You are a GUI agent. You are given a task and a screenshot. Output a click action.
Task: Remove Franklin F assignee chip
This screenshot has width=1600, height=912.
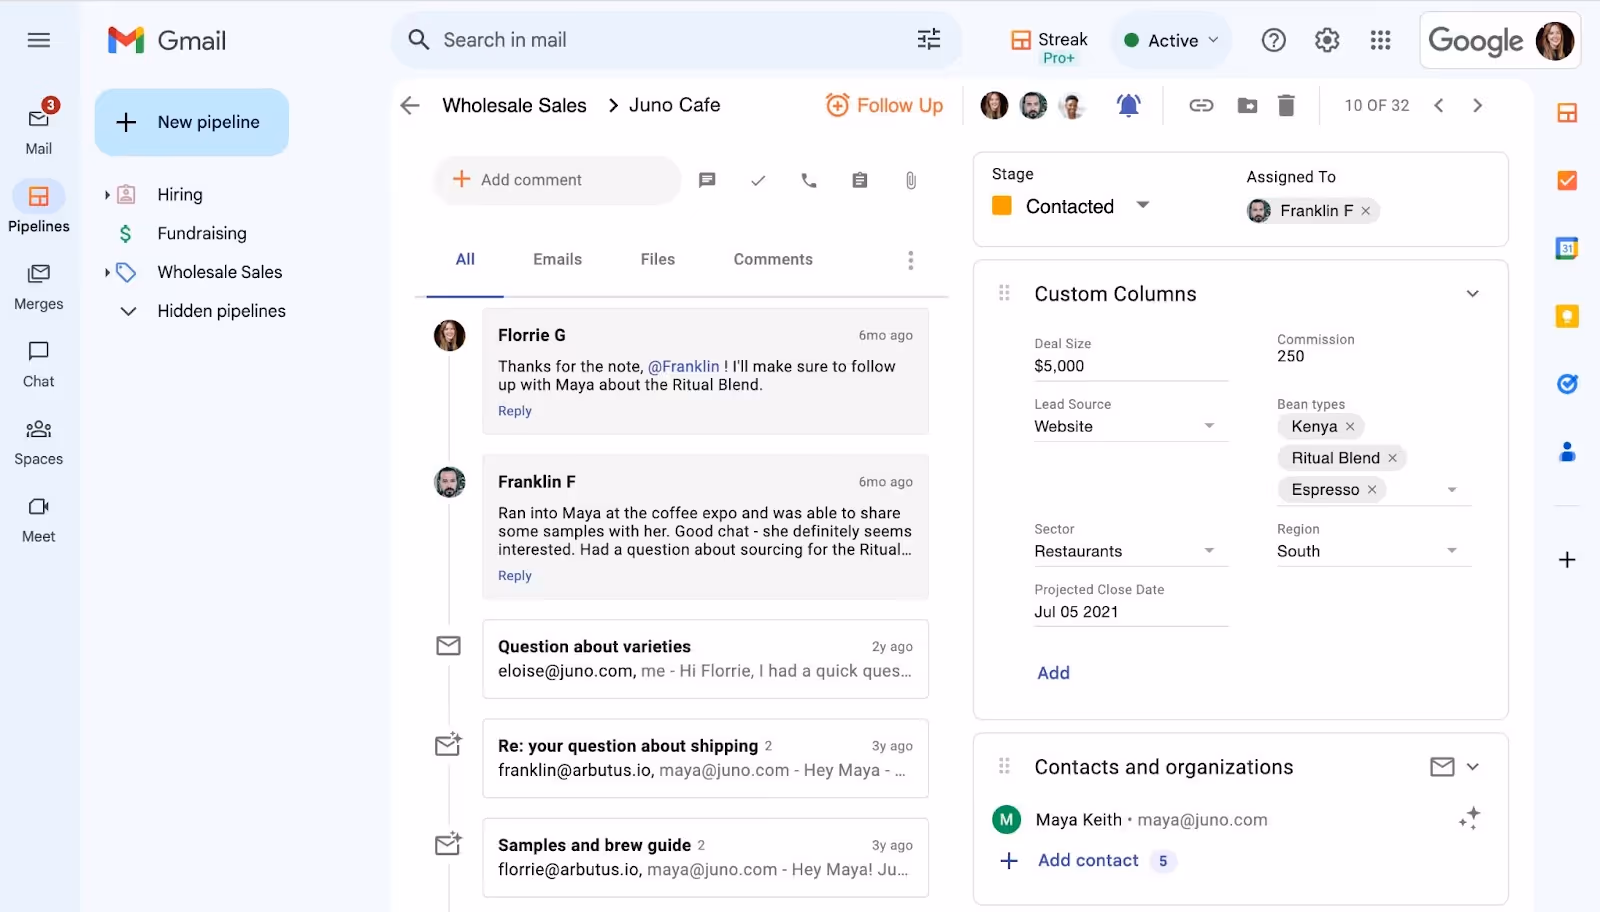pos(1365,211)
